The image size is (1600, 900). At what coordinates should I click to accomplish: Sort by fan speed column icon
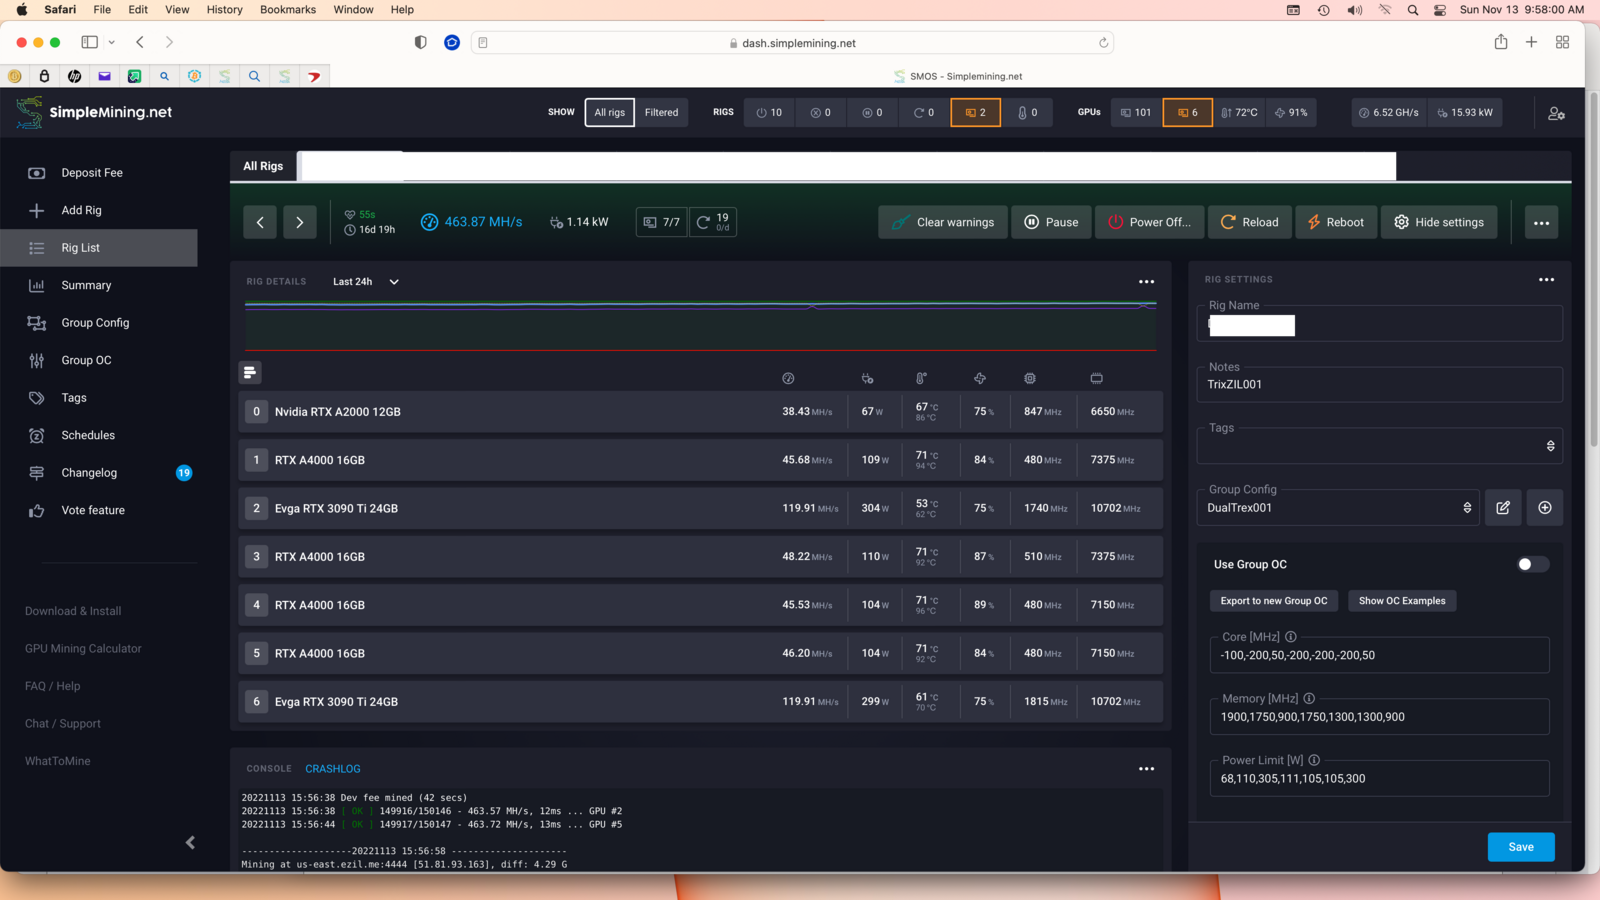[x=980, y=378]
